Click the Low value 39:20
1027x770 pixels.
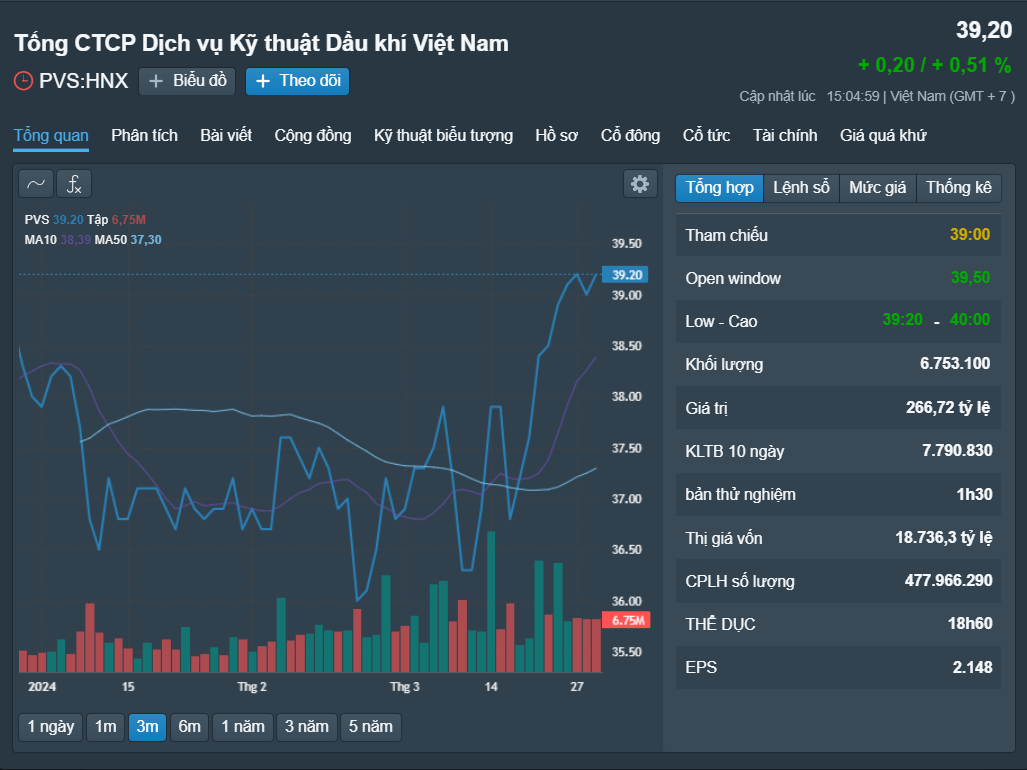903,320
